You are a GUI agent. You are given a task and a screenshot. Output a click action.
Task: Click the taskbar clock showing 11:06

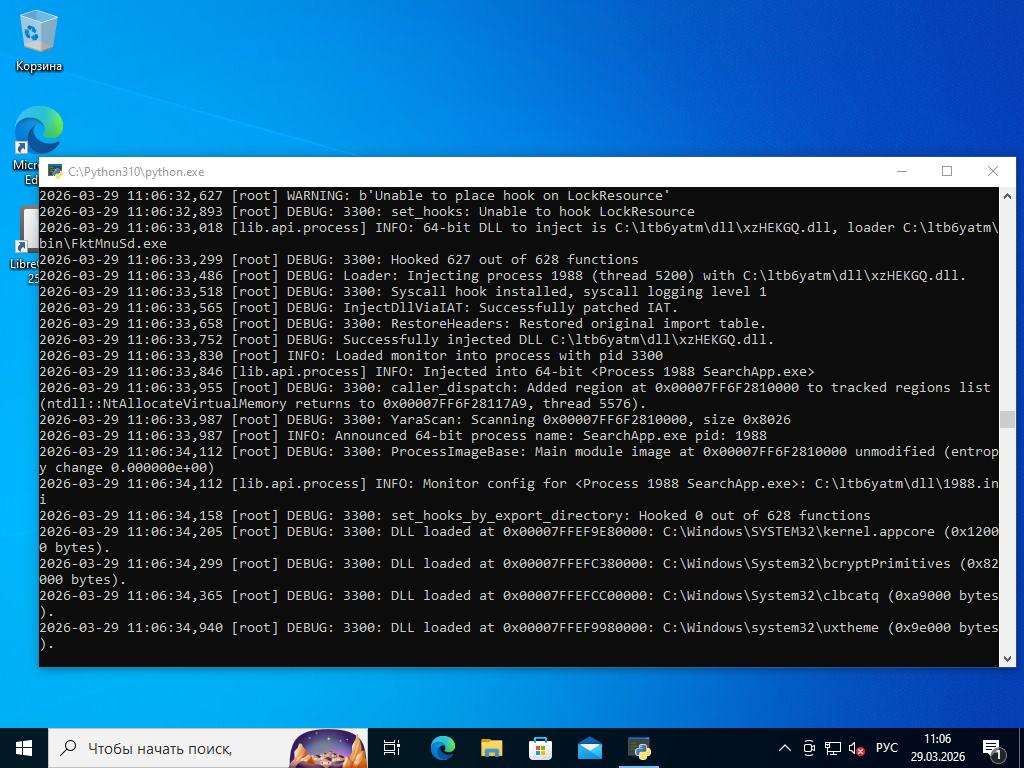(937, 748)
